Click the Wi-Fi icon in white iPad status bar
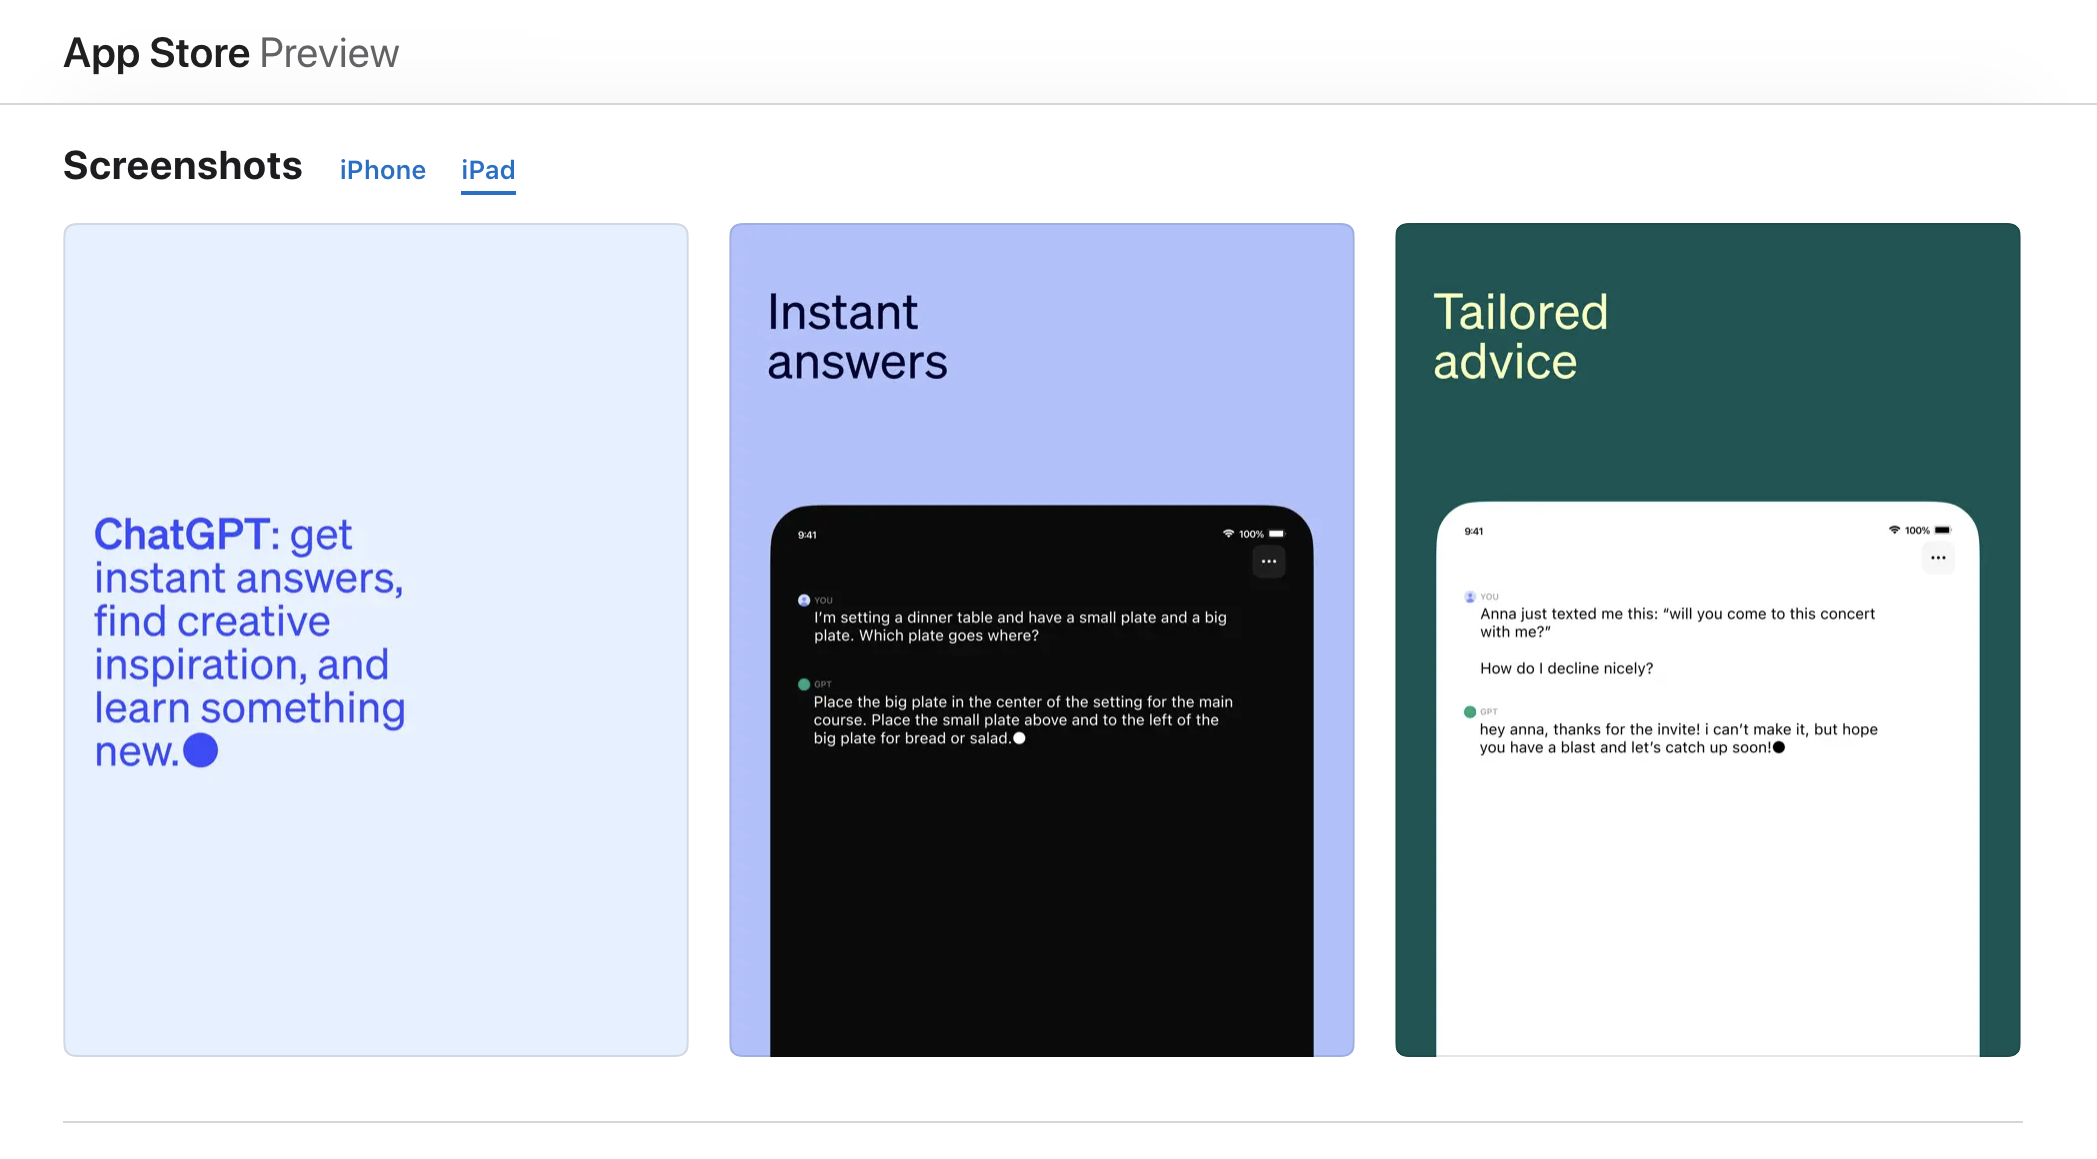The width and height of the screenshot is (2097, 1159). coord(1893,530)
